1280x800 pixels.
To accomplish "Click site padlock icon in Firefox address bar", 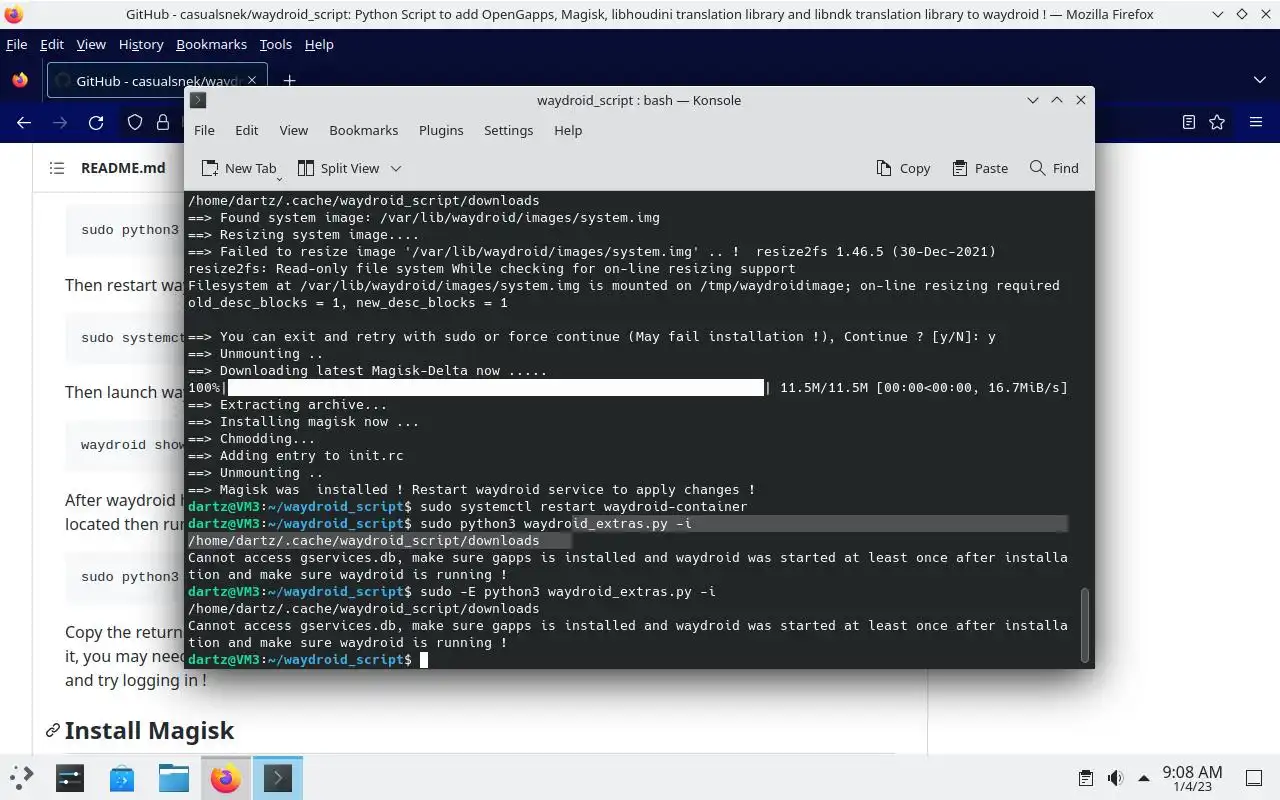I will pyautogui.click(x=163, y=122).
